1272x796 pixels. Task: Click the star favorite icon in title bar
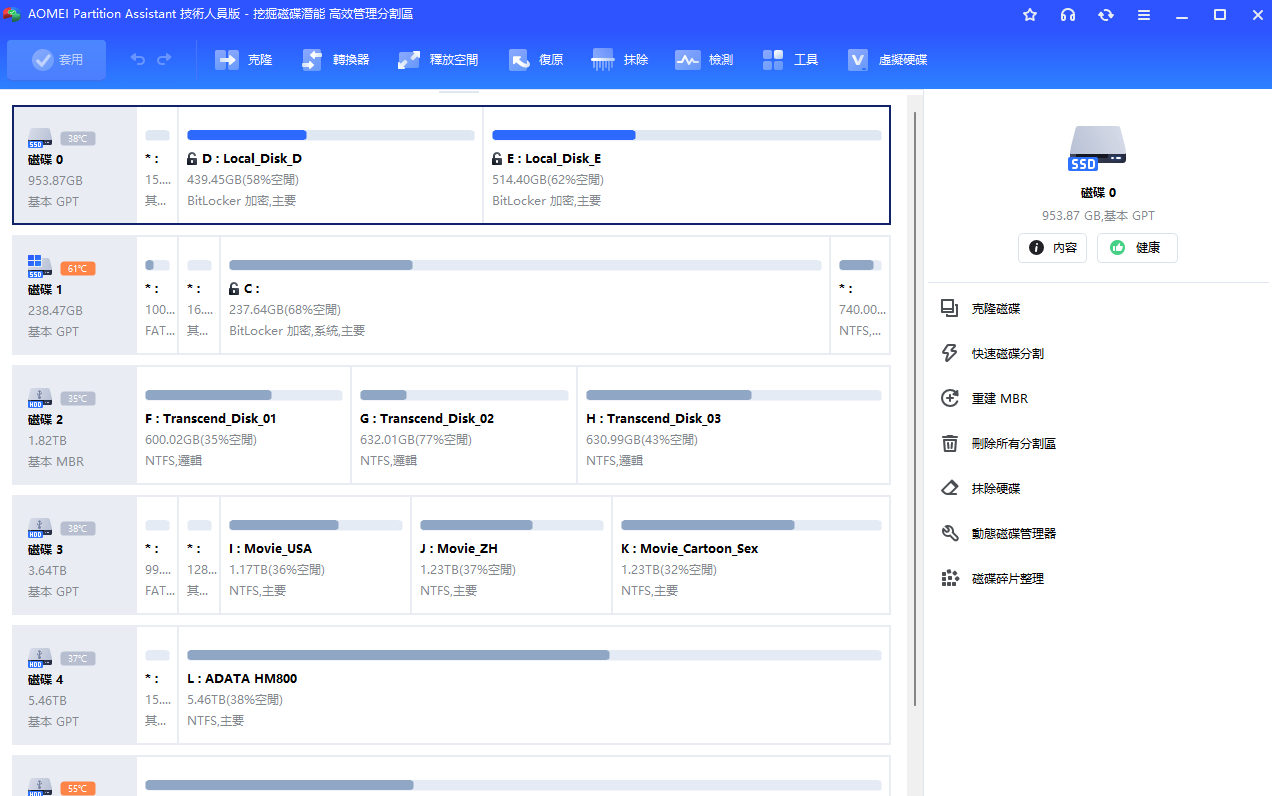(x=1030, y=15)
